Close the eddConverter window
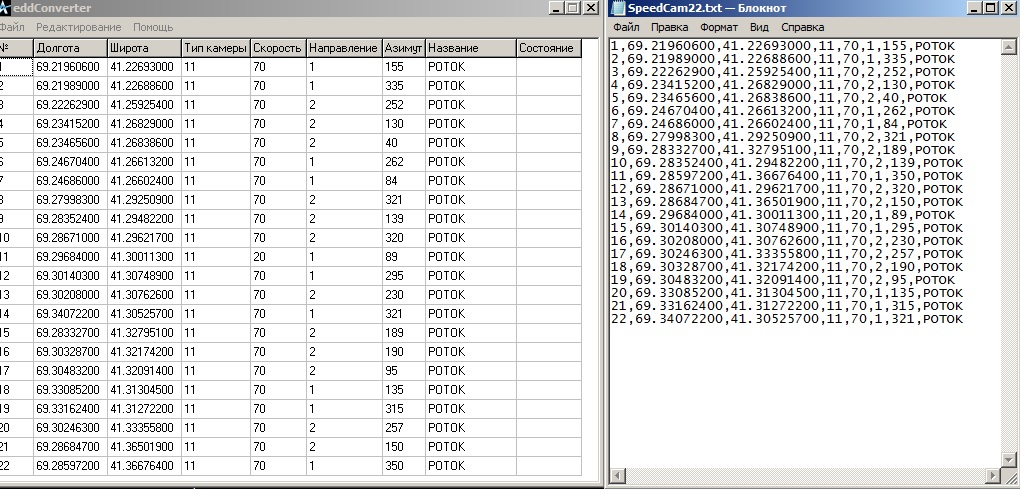This screenshot has width=1020, height=489. click(591, 8)
